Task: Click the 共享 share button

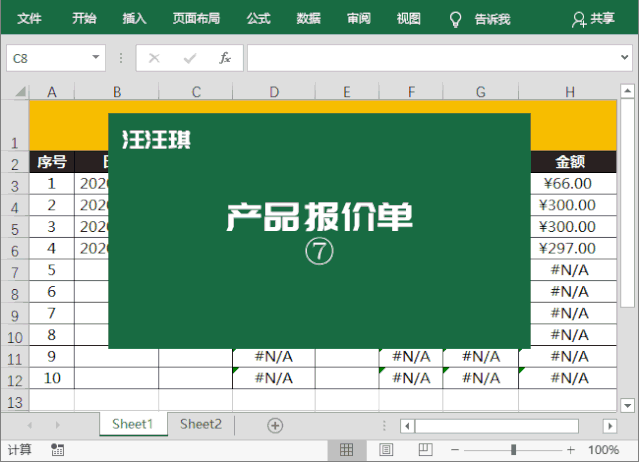Action: pos(593,19)
